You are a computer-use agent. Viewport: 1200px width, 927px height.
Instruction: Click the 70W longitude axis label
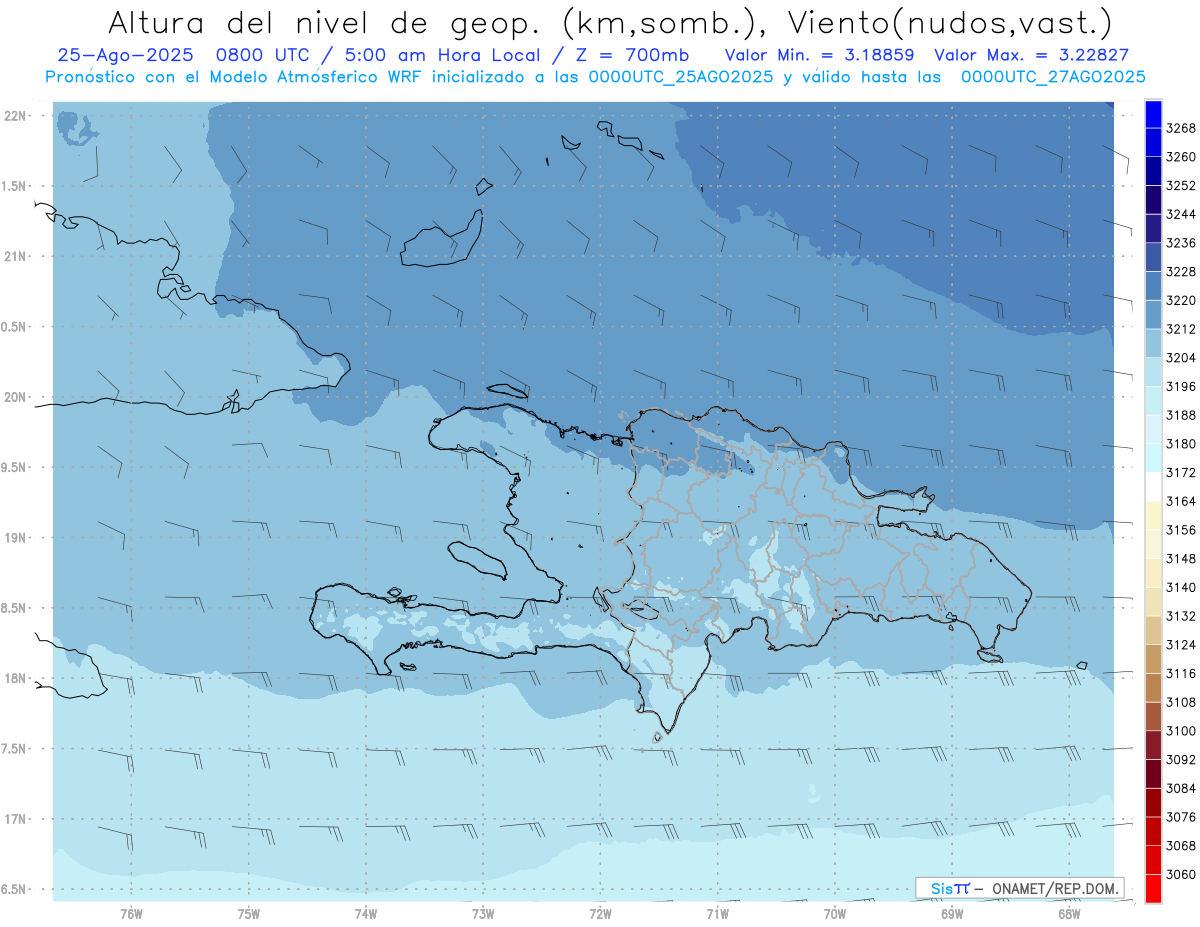pos(835,914)
